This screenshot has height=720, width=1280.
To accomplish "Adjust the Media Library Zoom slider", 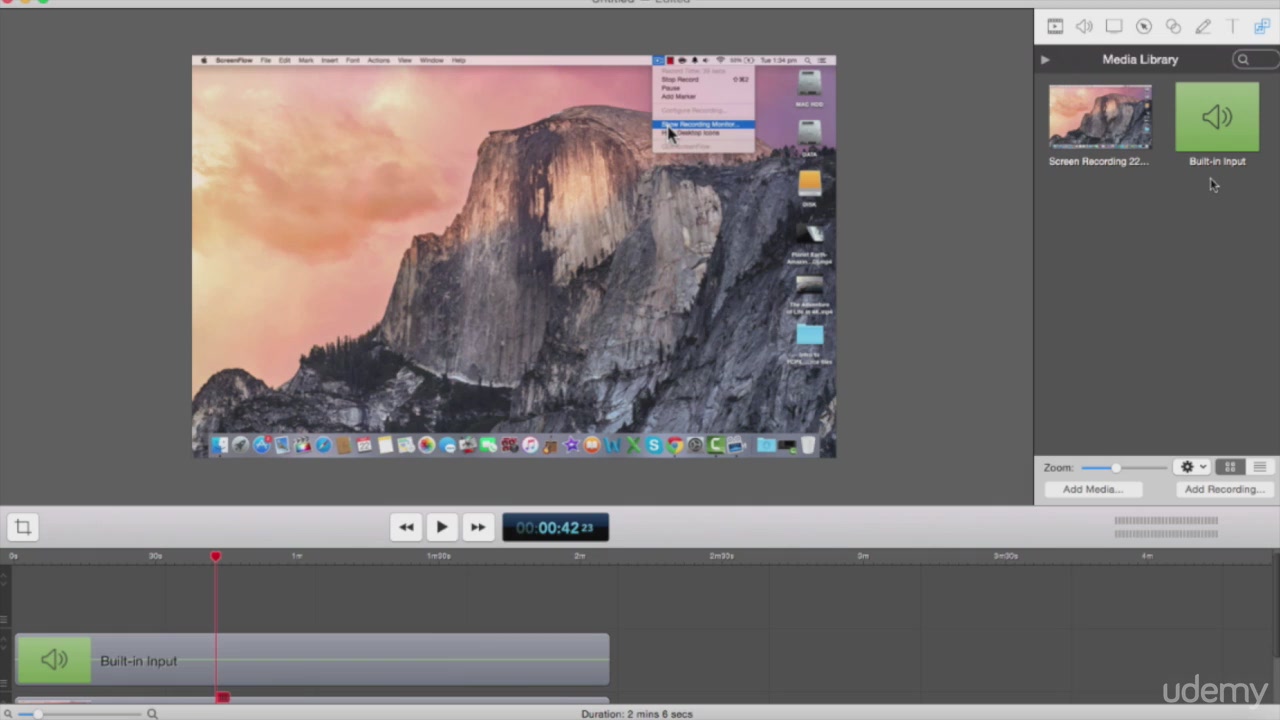I will point(1124,468).
